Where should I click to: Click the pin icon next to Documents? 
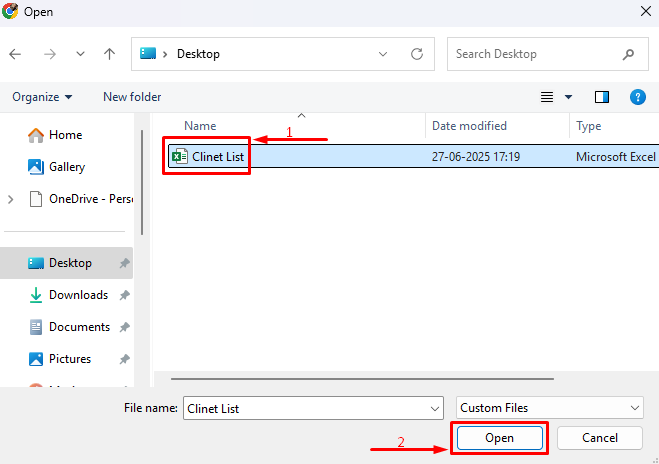point(124,327)
